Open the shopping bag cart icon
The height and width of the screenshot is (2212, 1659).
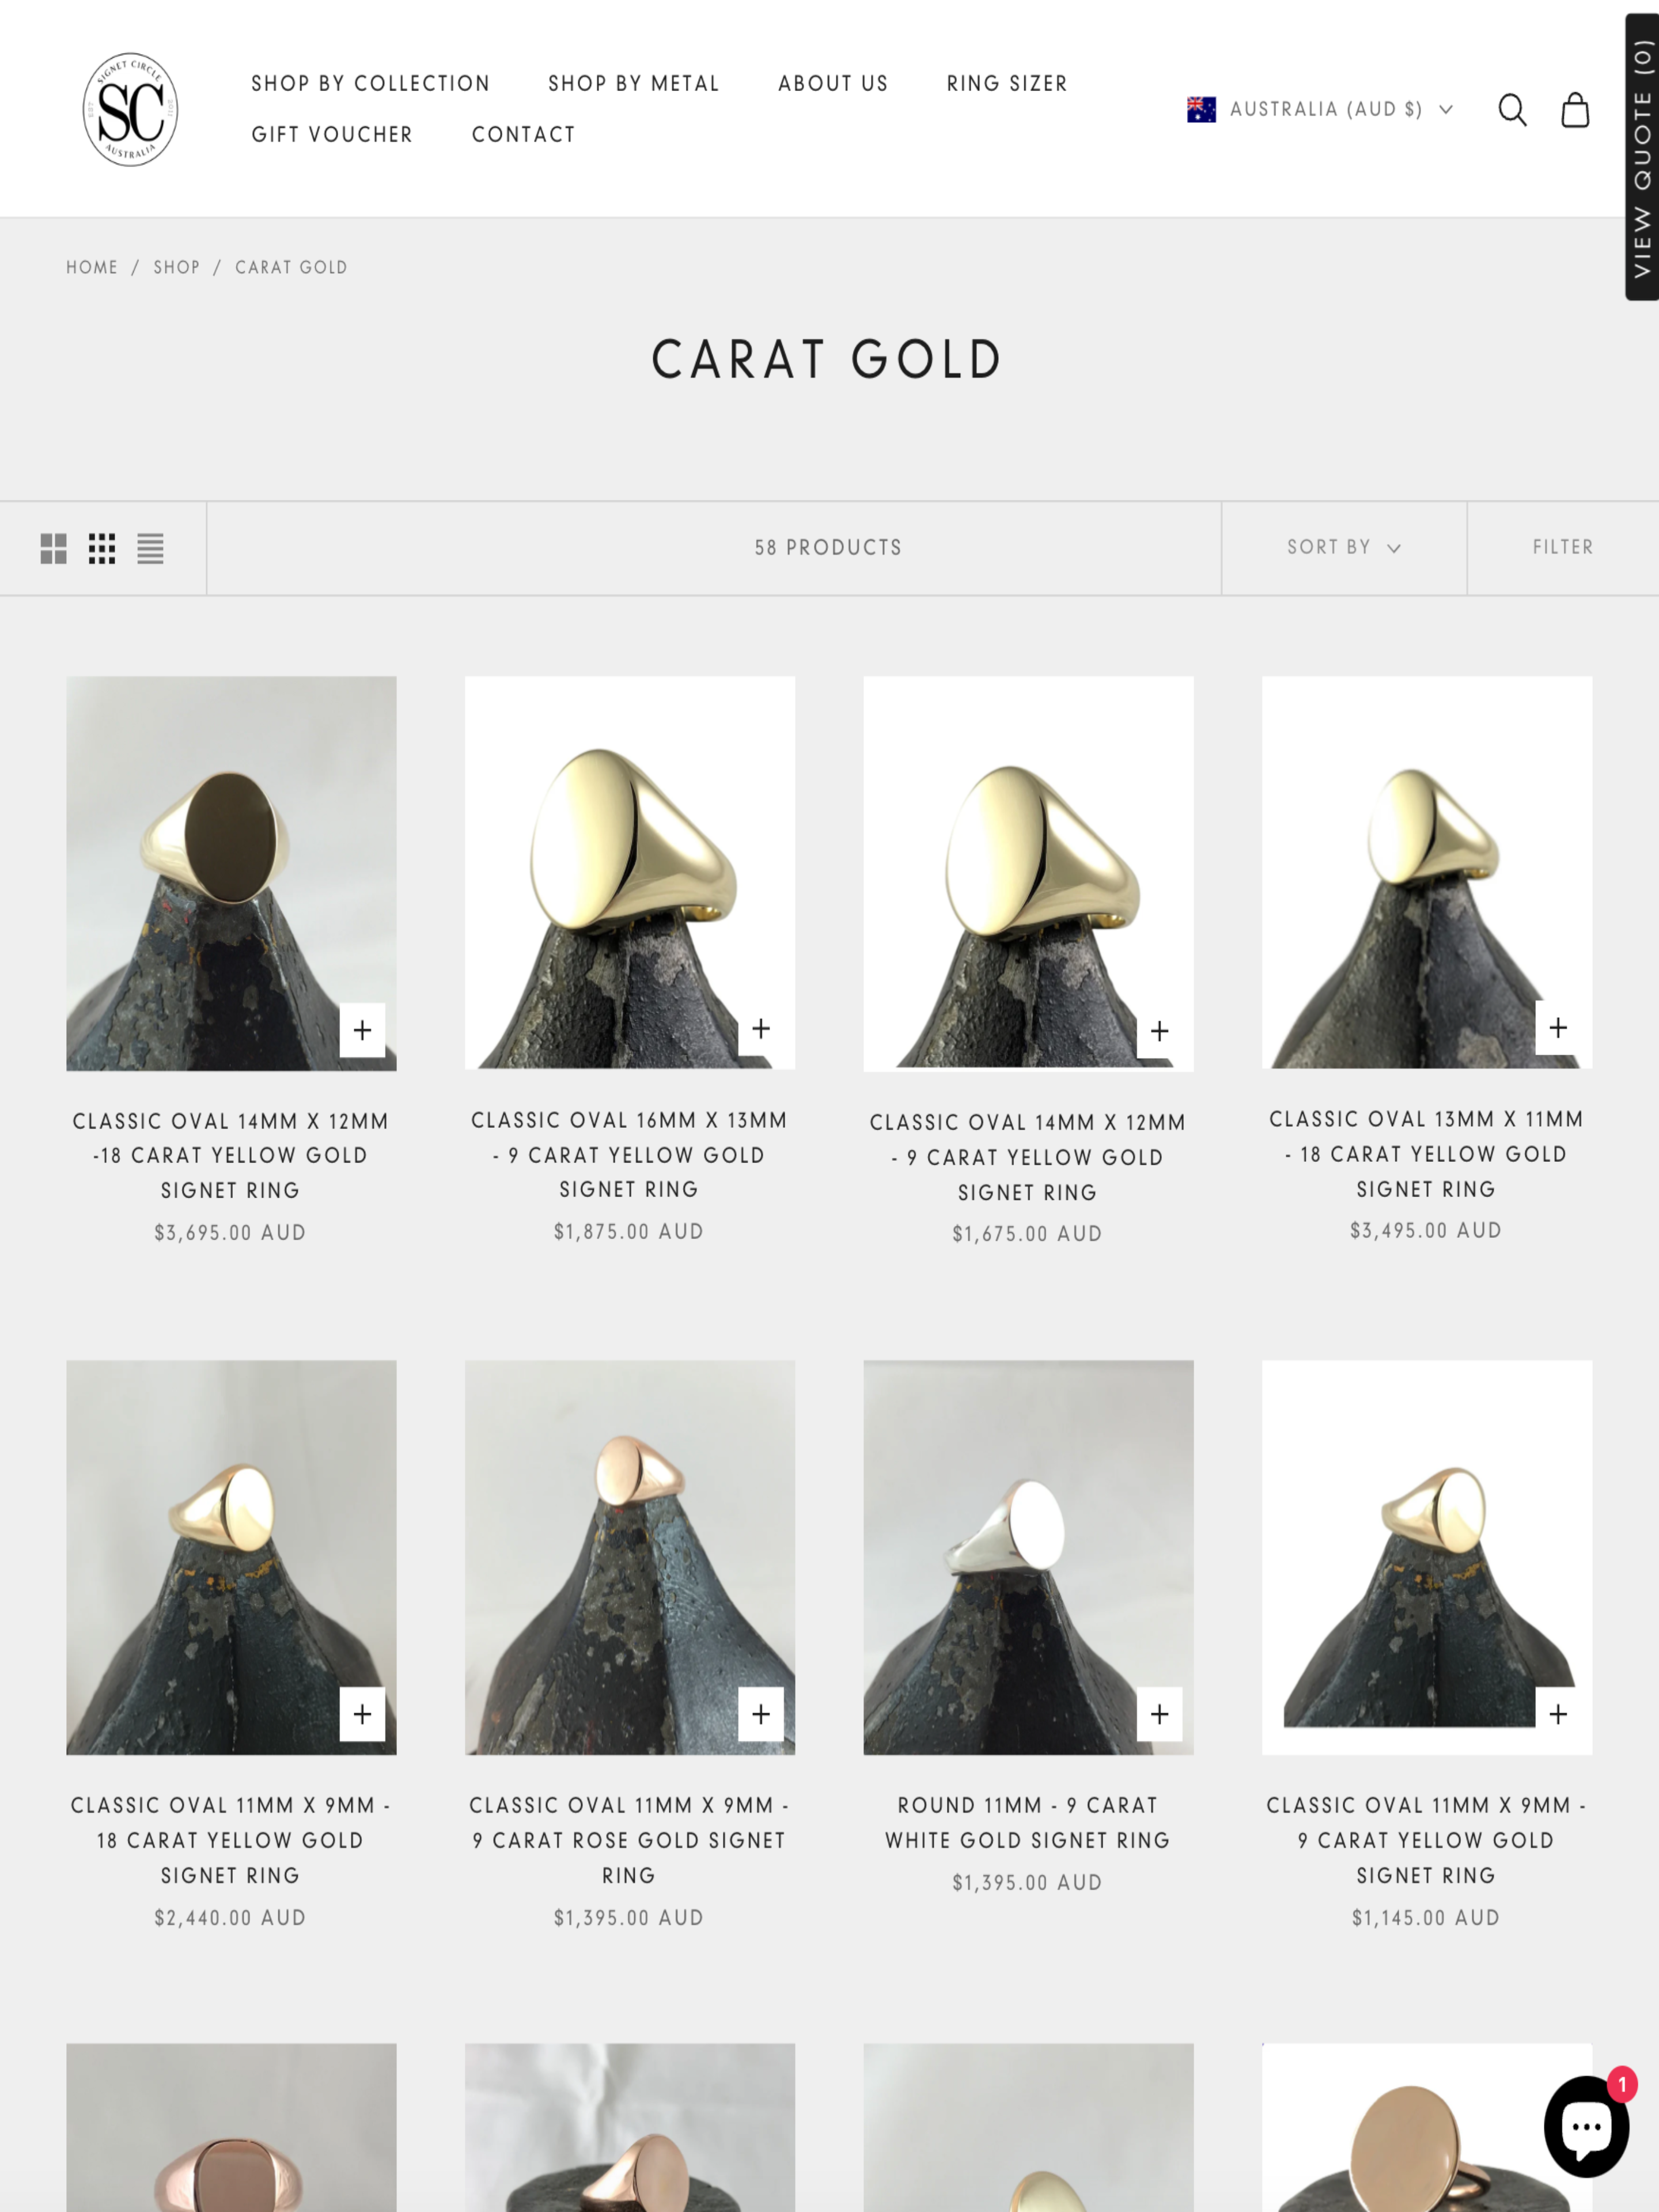coord(1575,110)
